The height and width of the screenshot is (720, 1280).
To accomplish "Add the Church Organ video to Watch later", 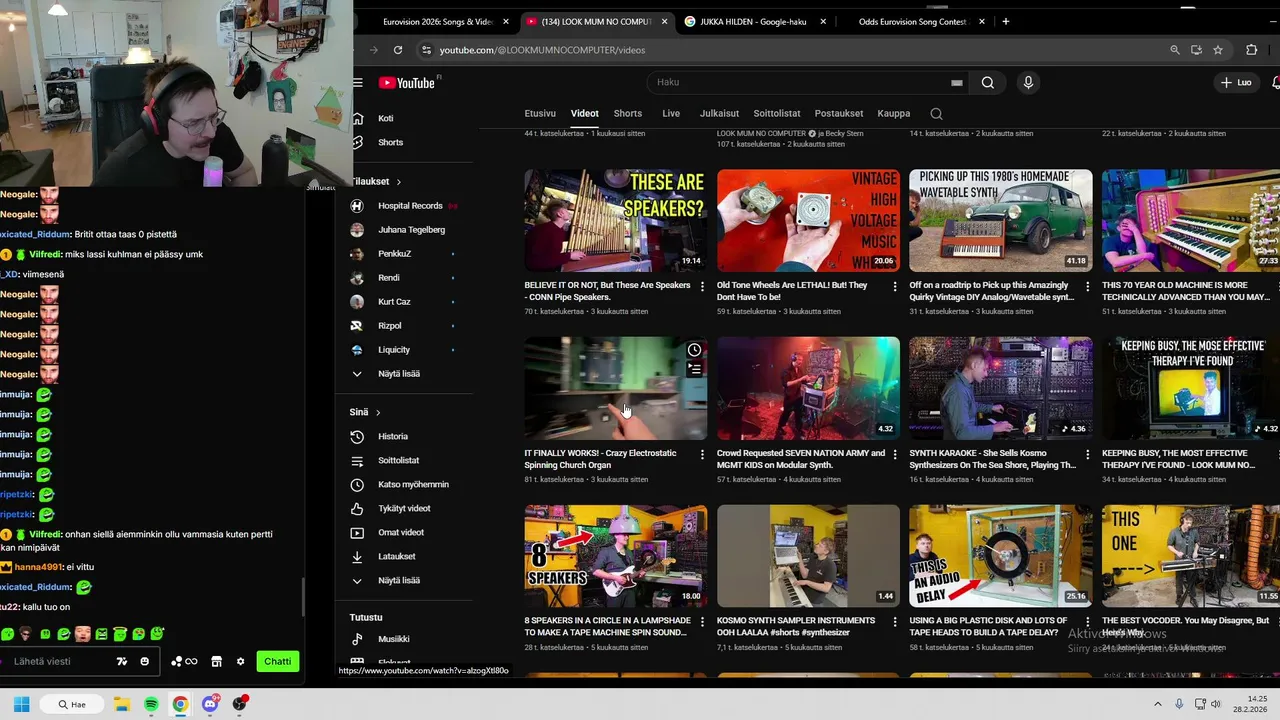I will tap(694, 350).
